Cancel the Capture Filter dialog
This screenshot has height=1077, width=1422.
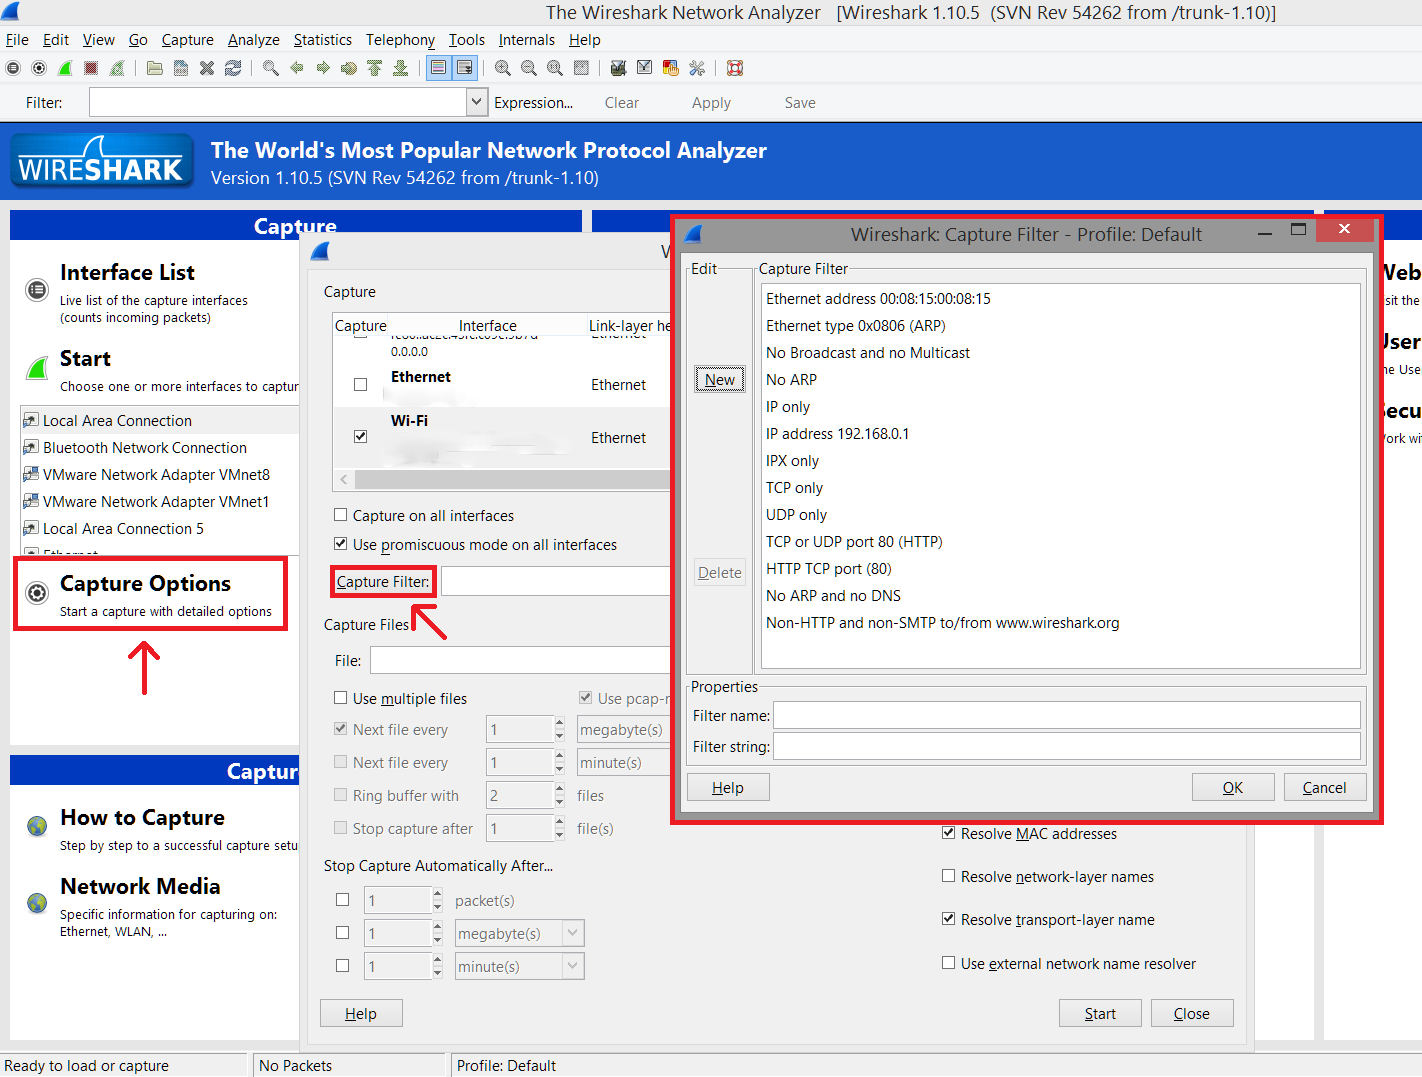point(1325,787)
